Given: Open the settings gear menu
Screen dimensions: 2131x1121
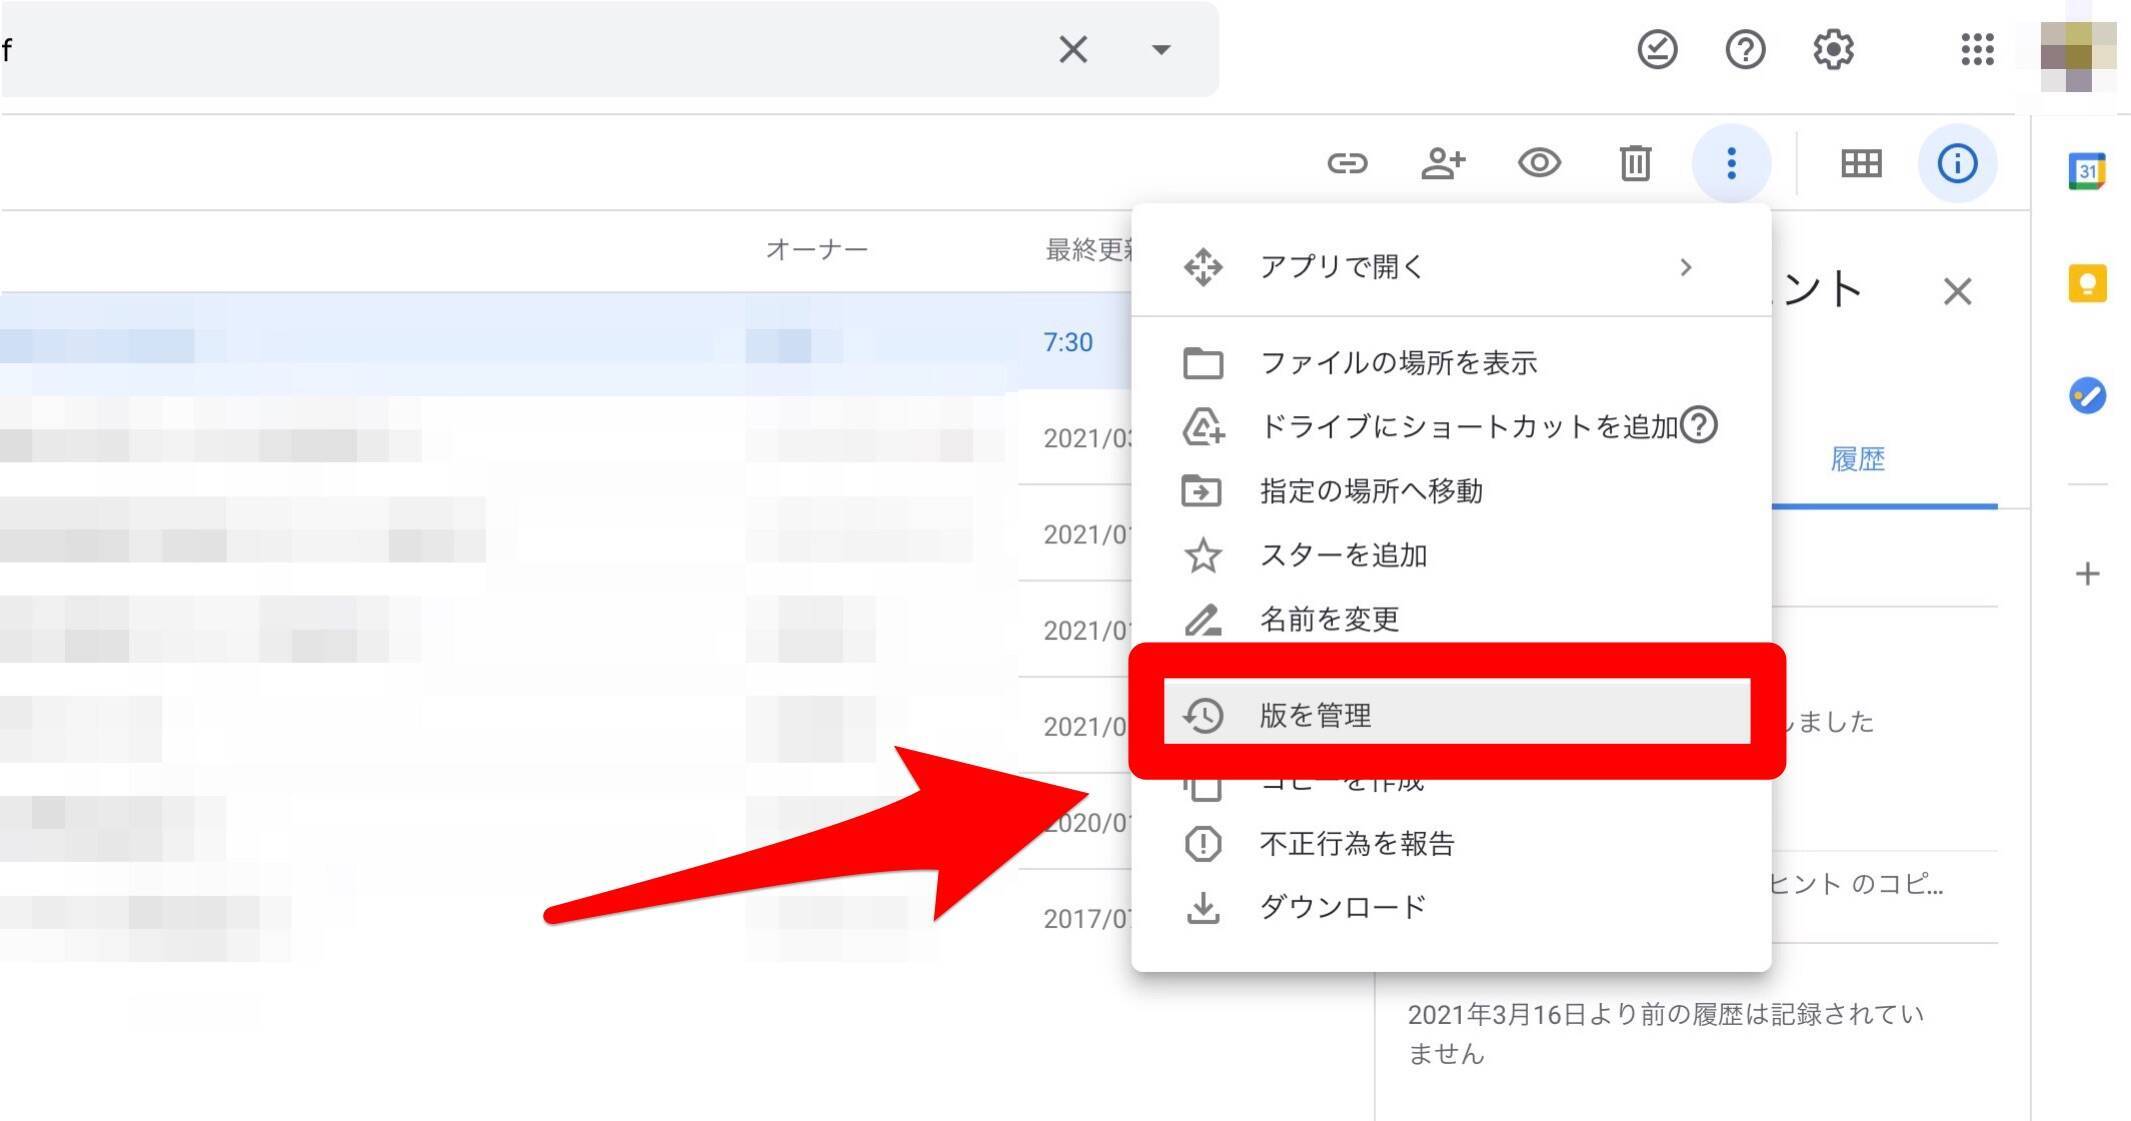Looking at the screenshot, I should pyautogui.click(x=1833, y=49).
